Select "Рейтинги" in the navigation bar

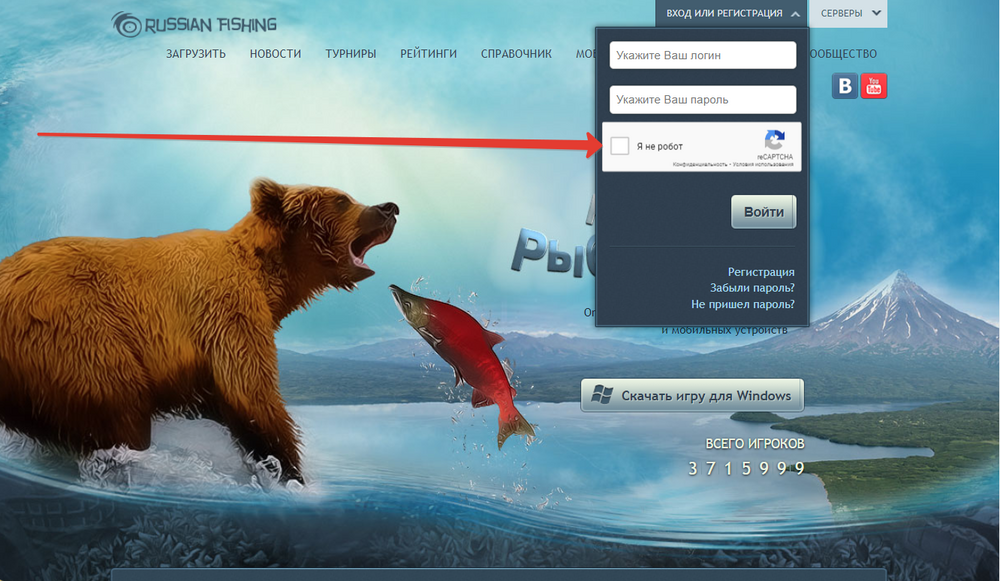428,54
